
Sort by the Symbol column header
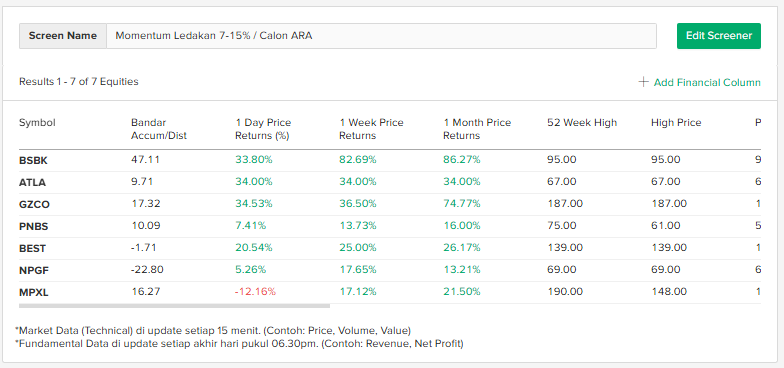[37, 122]
